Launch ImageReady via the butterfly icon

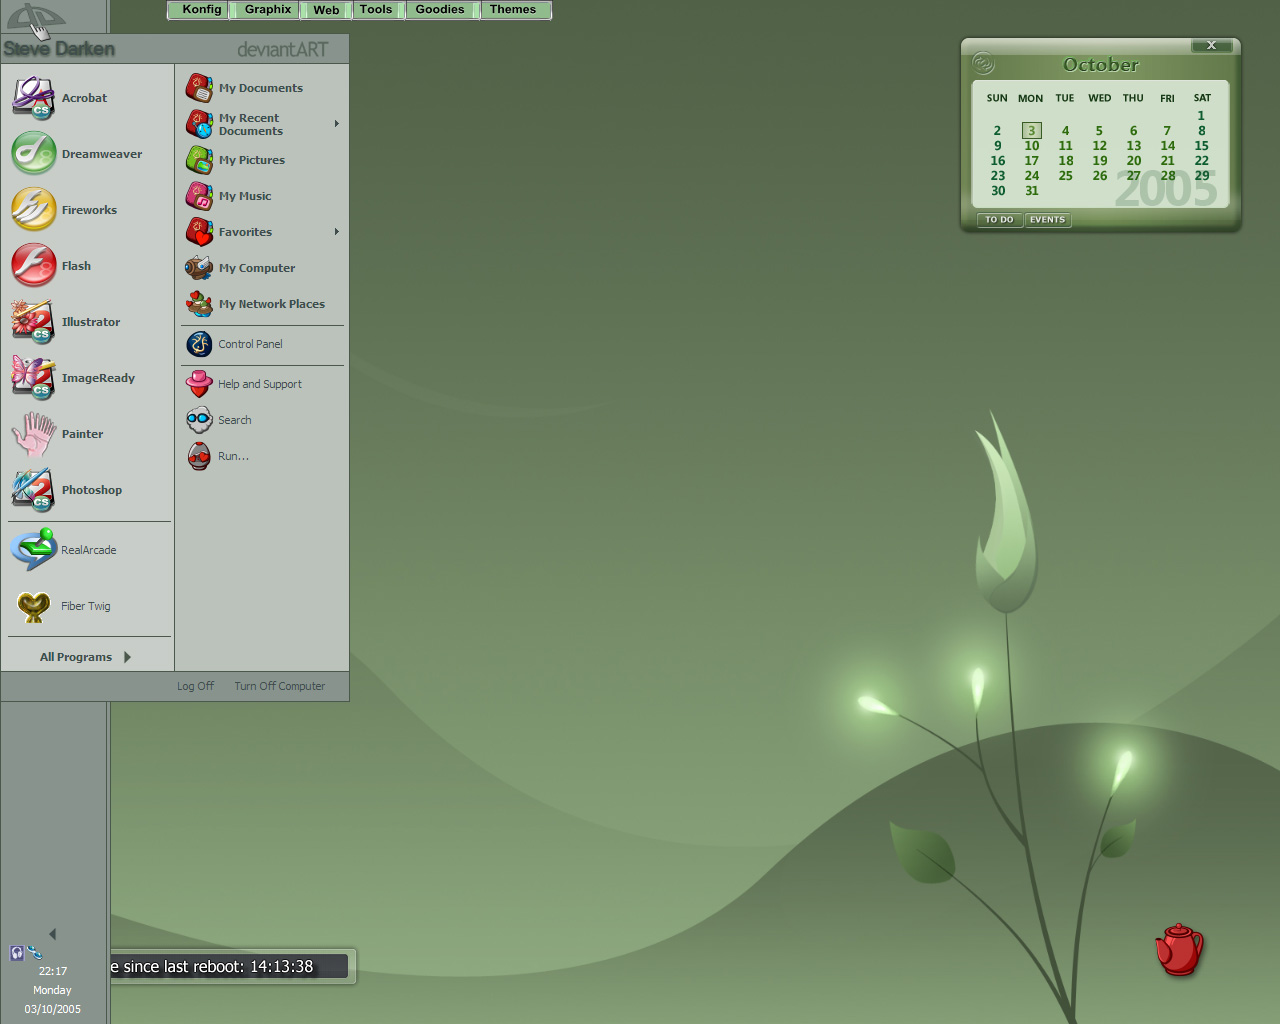click(33, 378)
